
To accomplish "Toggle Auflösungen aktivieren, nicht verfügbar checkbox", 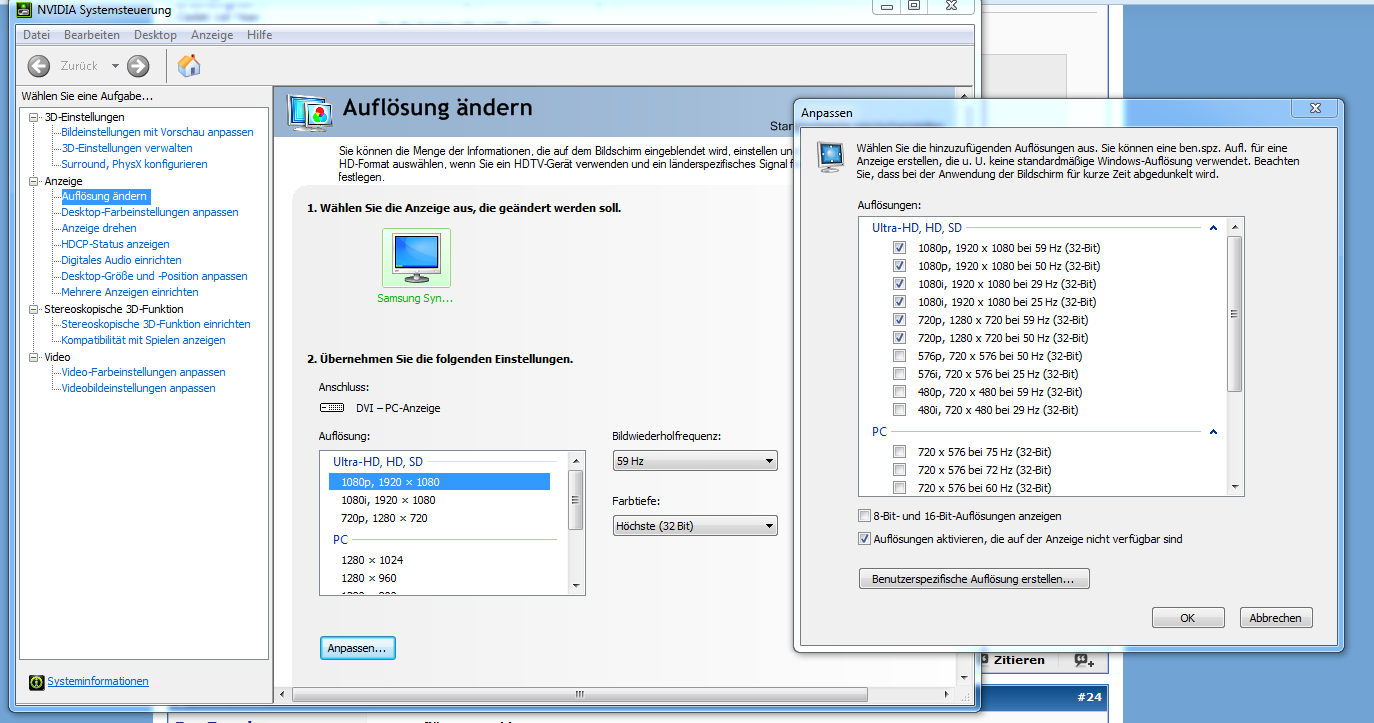I will click(x=865, y=539).
